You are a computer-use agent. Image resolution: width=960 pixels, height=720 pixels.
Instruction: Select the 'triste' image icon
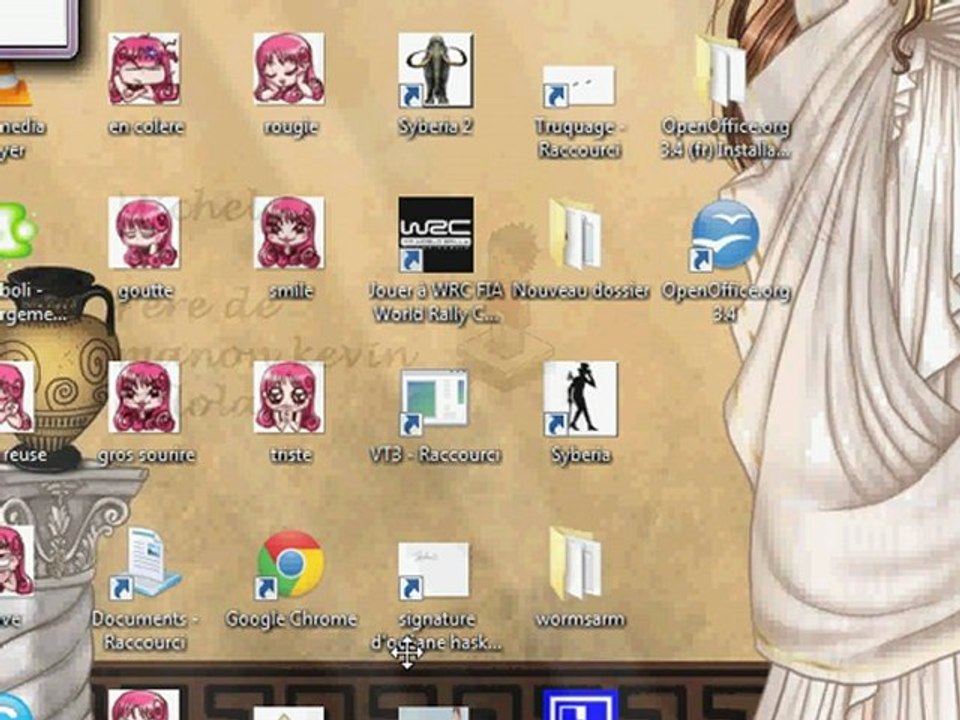289,397
